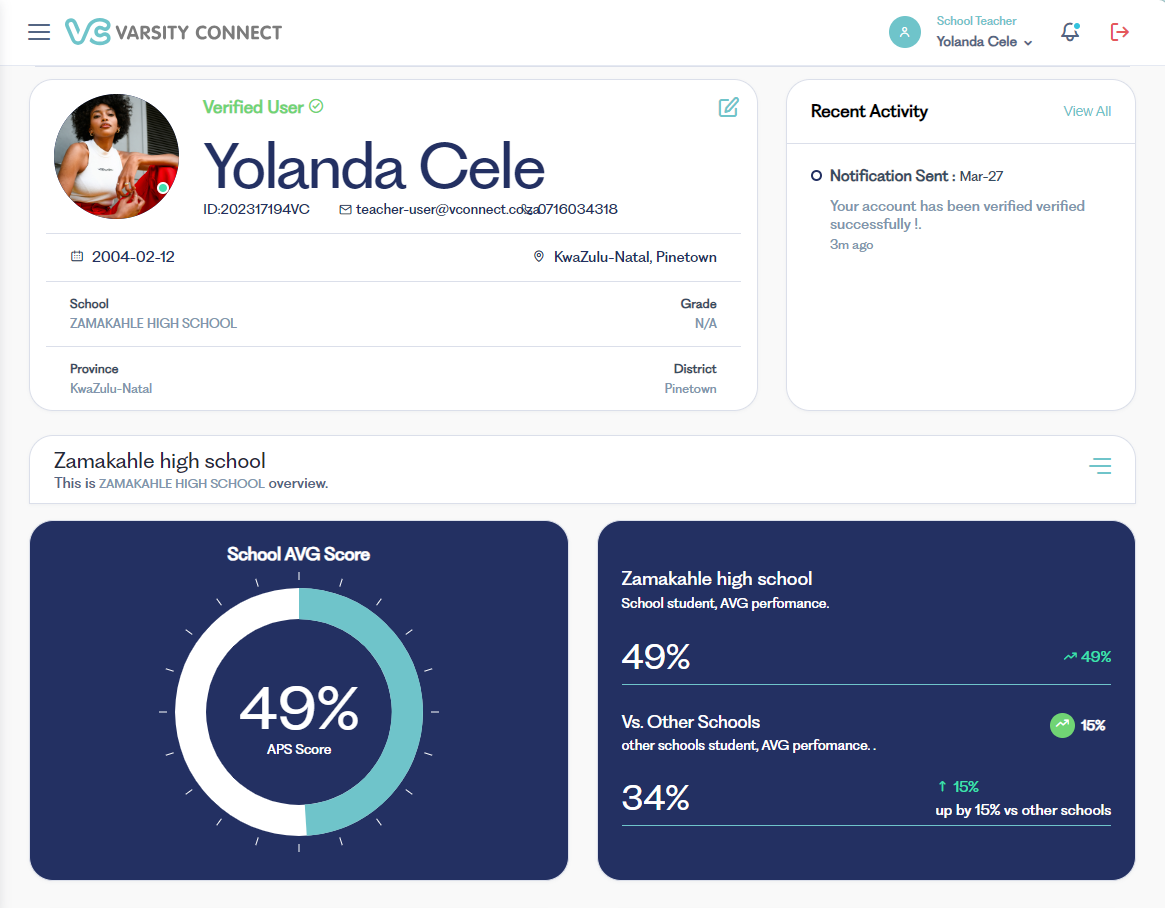Open the hamburger navigation menu

[39, 32]
